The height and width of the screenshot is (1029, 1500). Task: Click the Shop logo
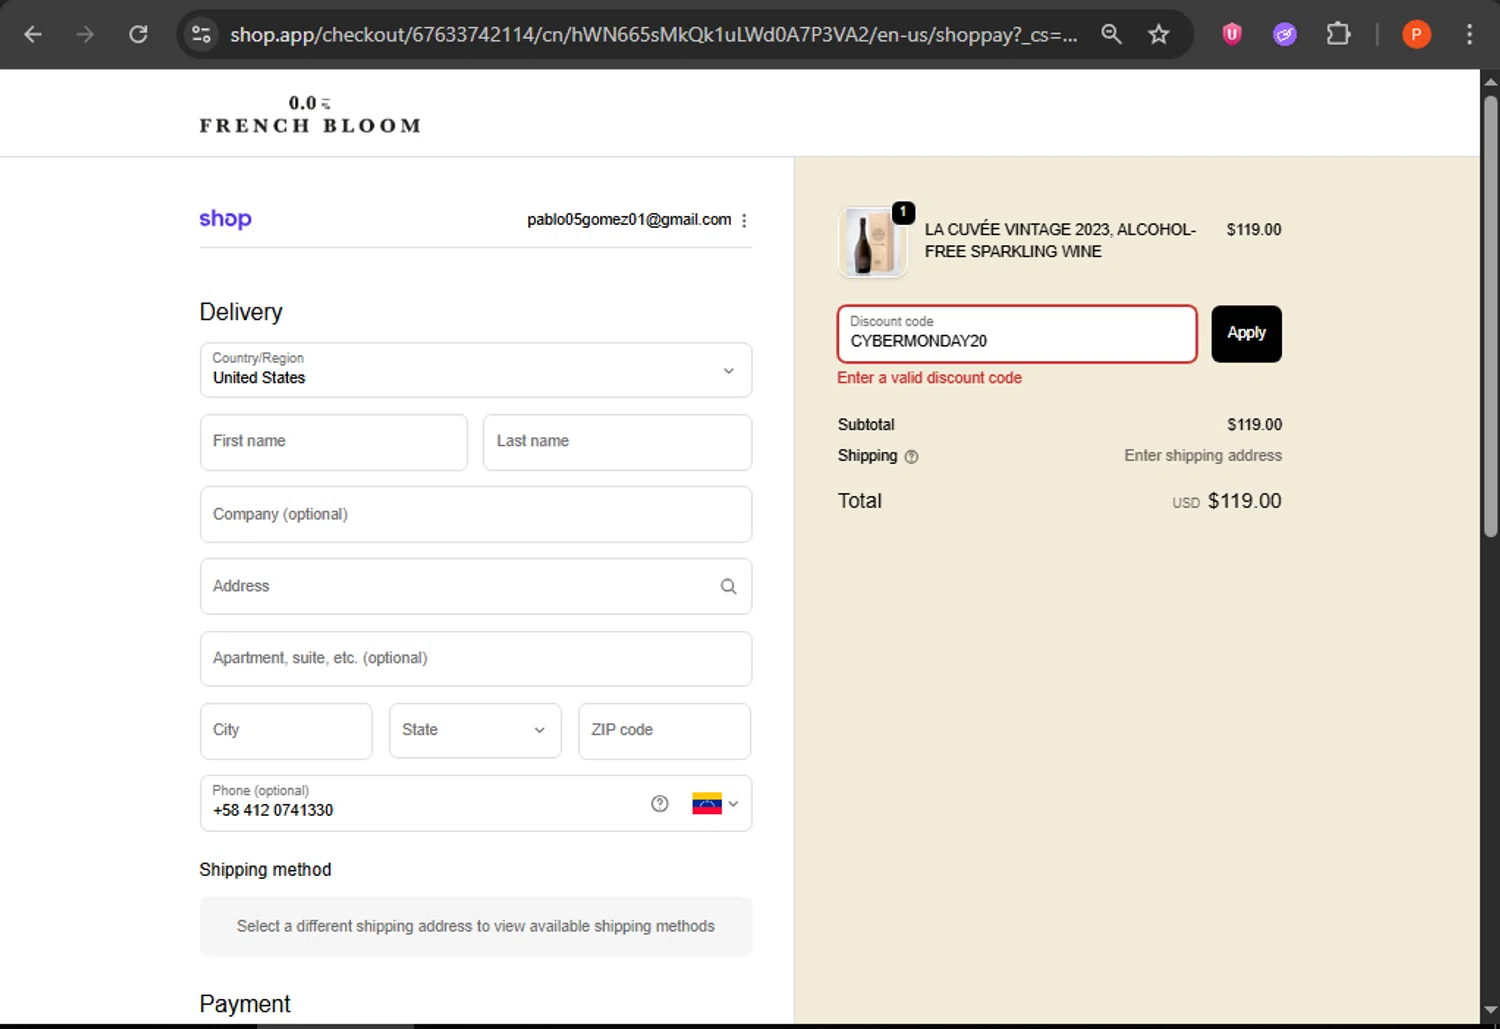point(225,219)
